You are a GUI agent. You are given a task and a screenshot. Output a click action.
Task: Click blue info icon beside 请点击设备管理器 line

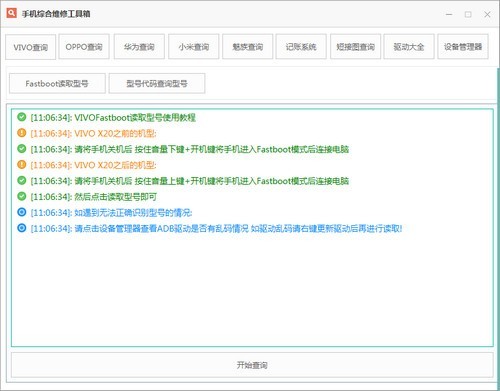point(22,228)
